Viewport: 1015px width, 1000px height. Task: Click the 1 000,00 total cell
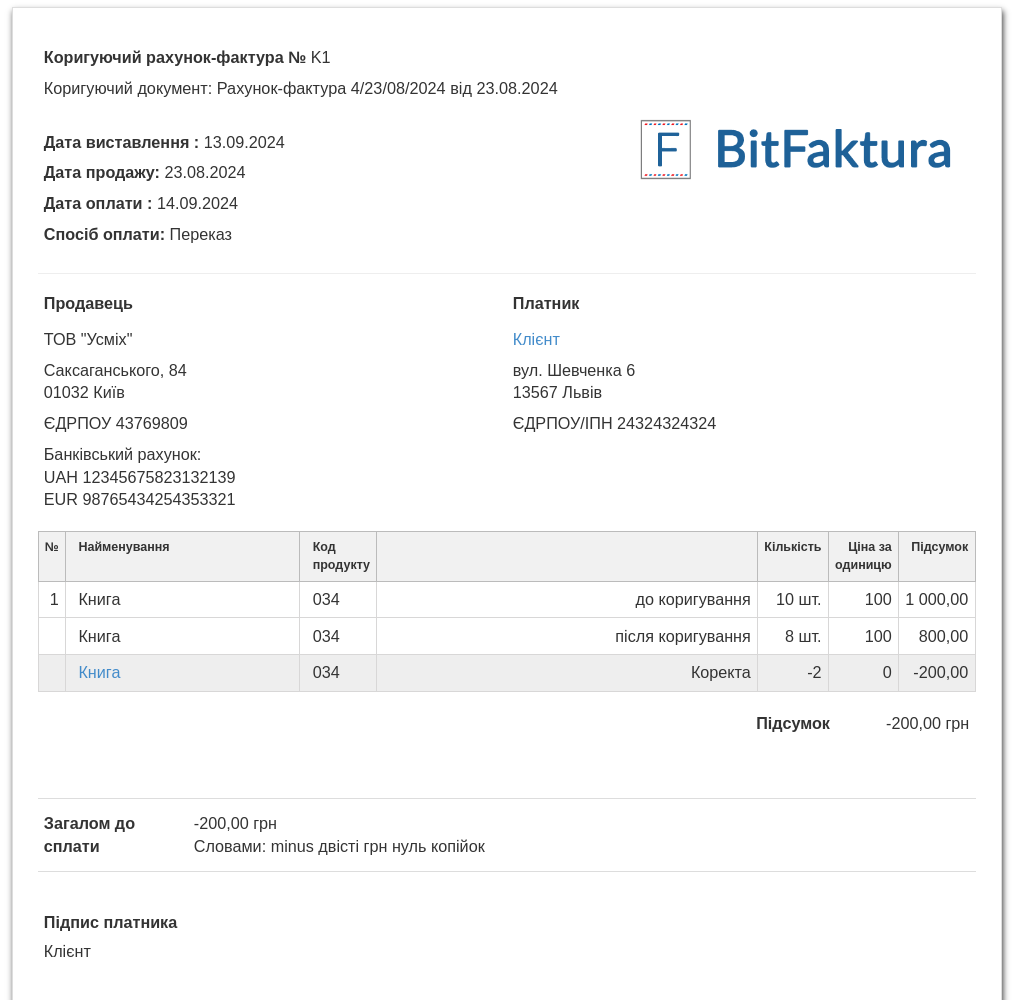pos(936,600)
